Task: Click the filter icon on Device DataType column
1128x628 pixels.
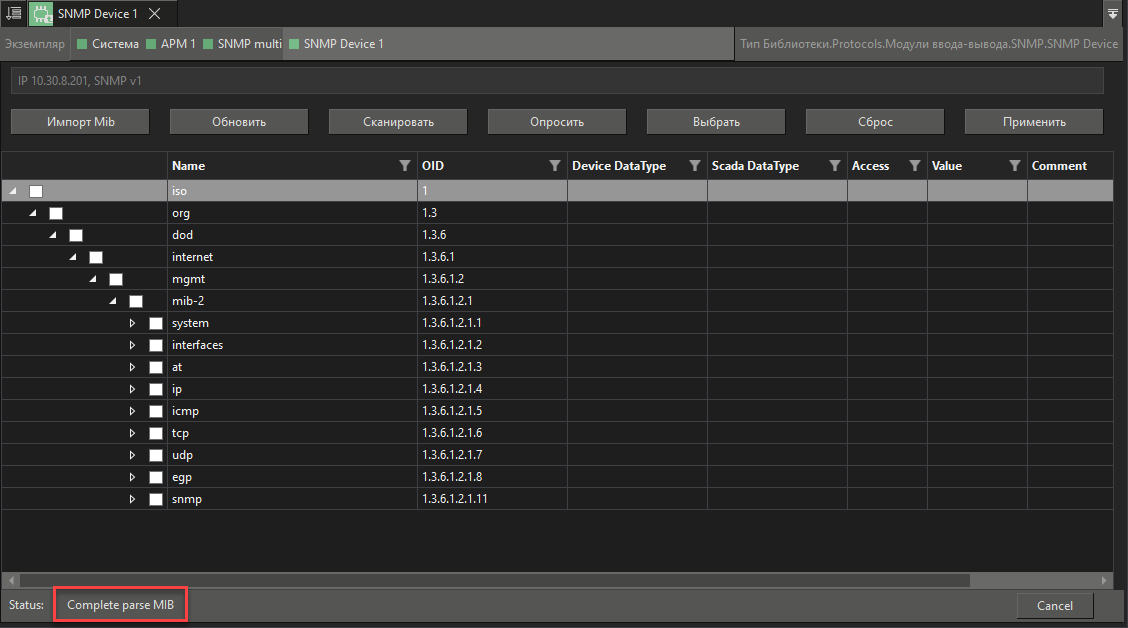Action: coord(695,165)
